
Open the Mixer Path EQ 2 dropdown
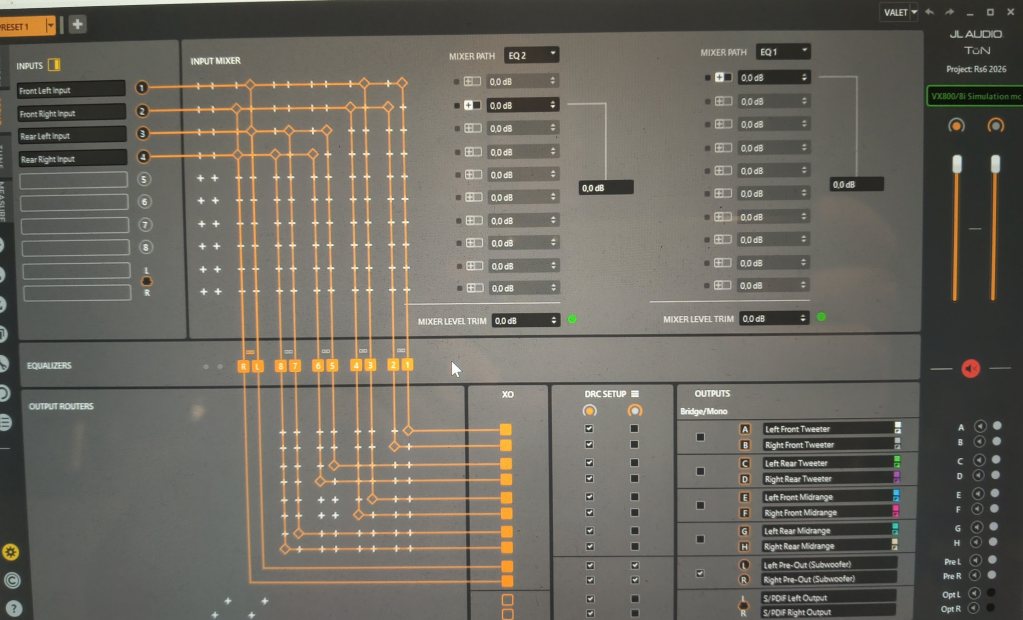(532, 54)
